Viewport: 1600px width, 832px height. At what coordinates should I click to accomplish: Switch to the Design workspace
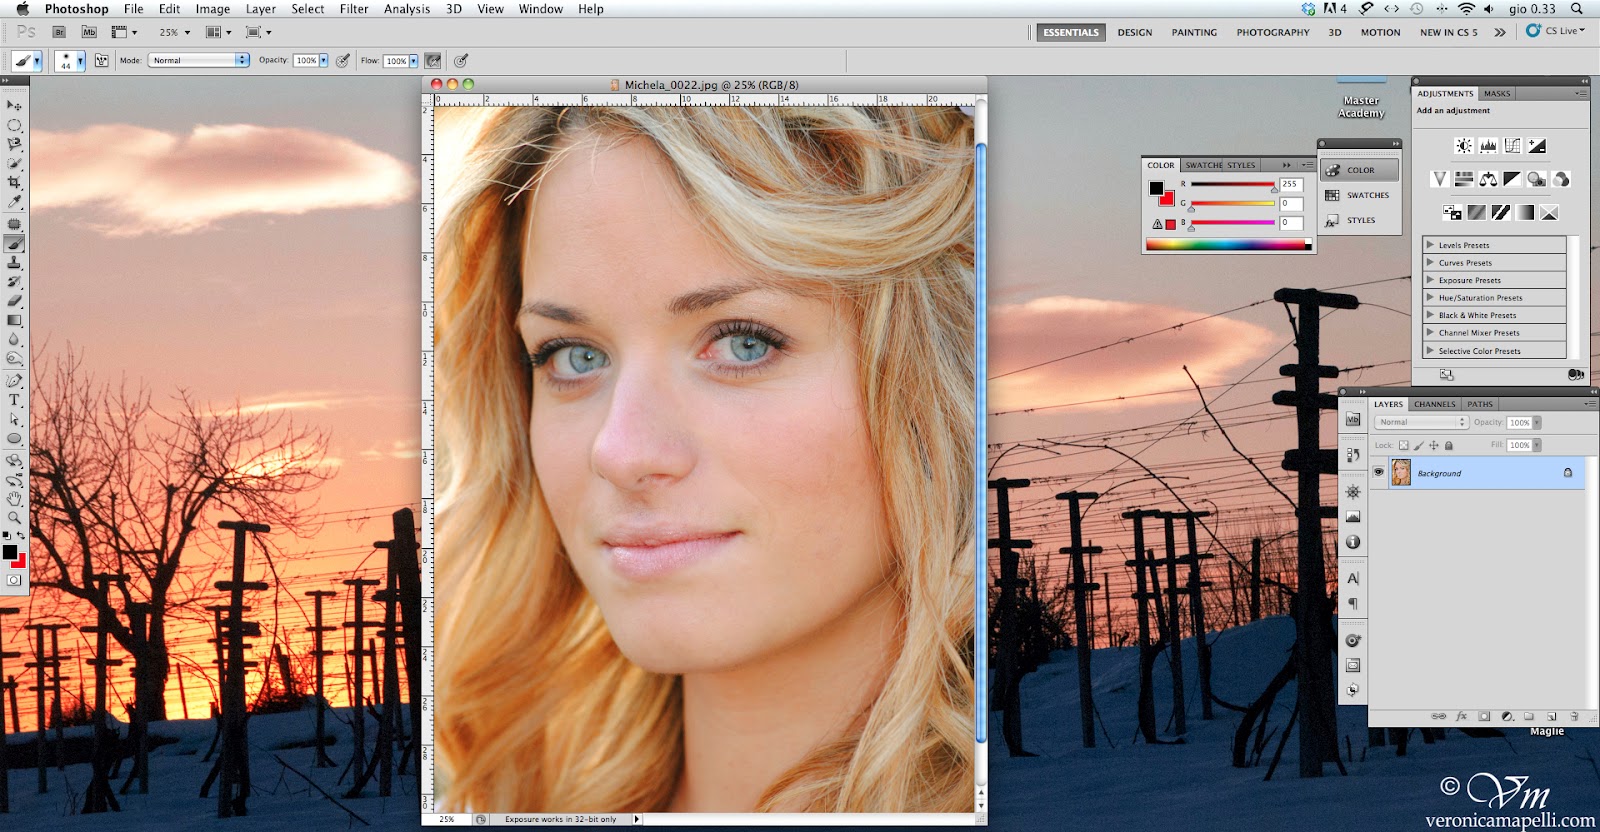pyautogui.click(x=1135, y=32)
